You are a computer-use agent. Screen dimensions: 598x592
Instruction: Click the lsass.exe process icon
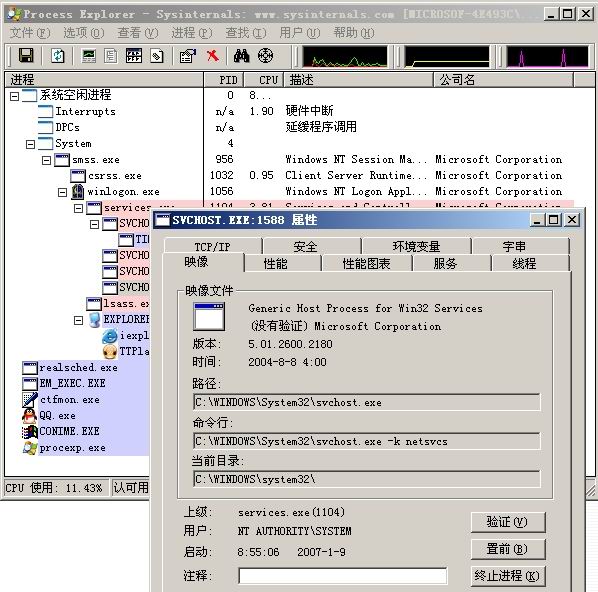[94, 304]
